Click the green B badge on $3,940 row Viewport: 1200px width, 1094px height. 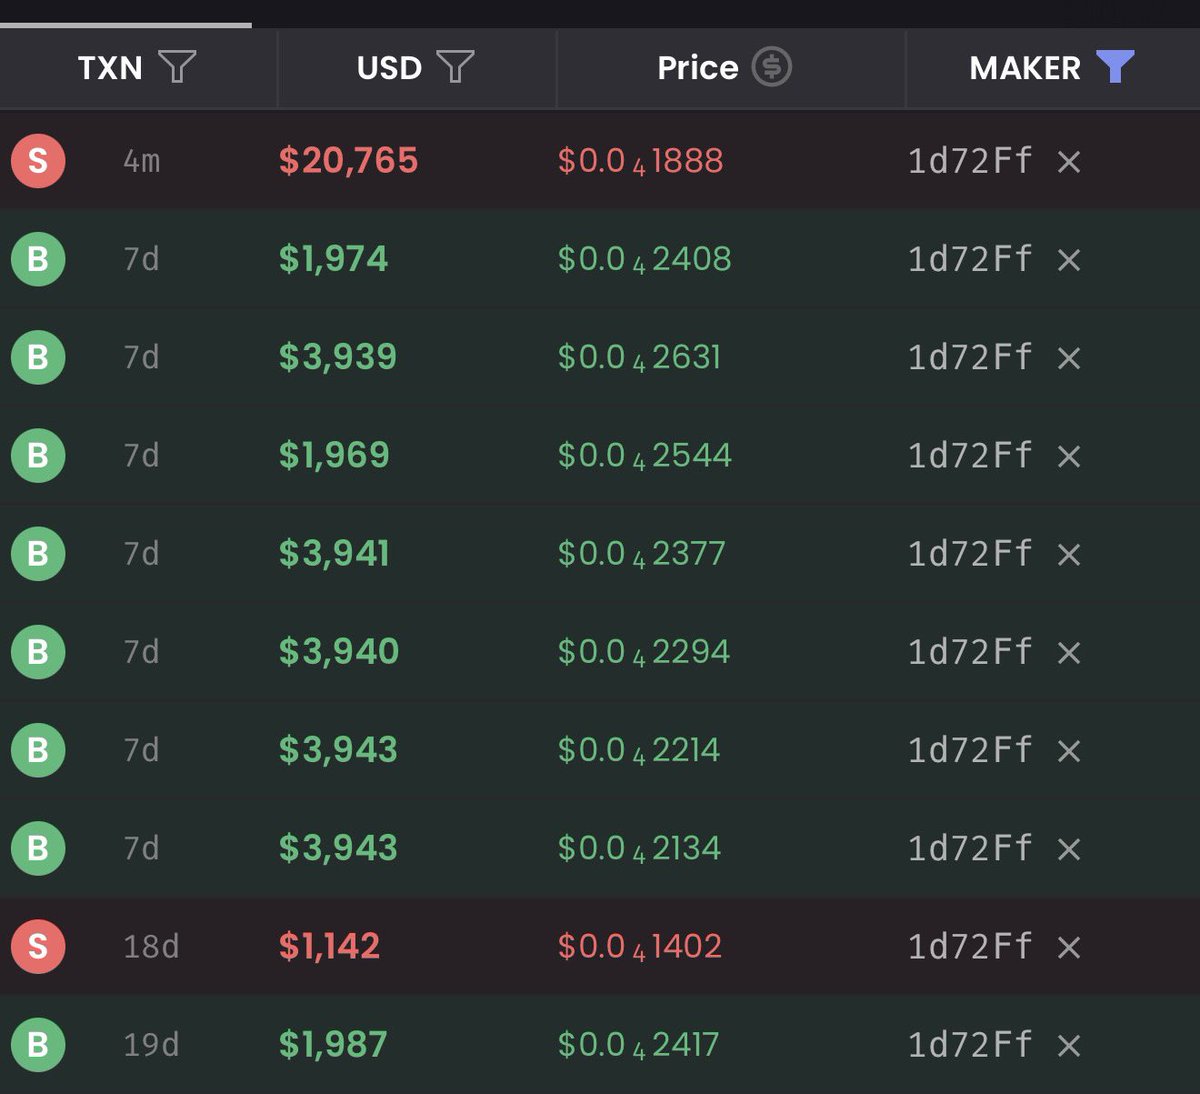pyautogui.click(x=38, y=651)
